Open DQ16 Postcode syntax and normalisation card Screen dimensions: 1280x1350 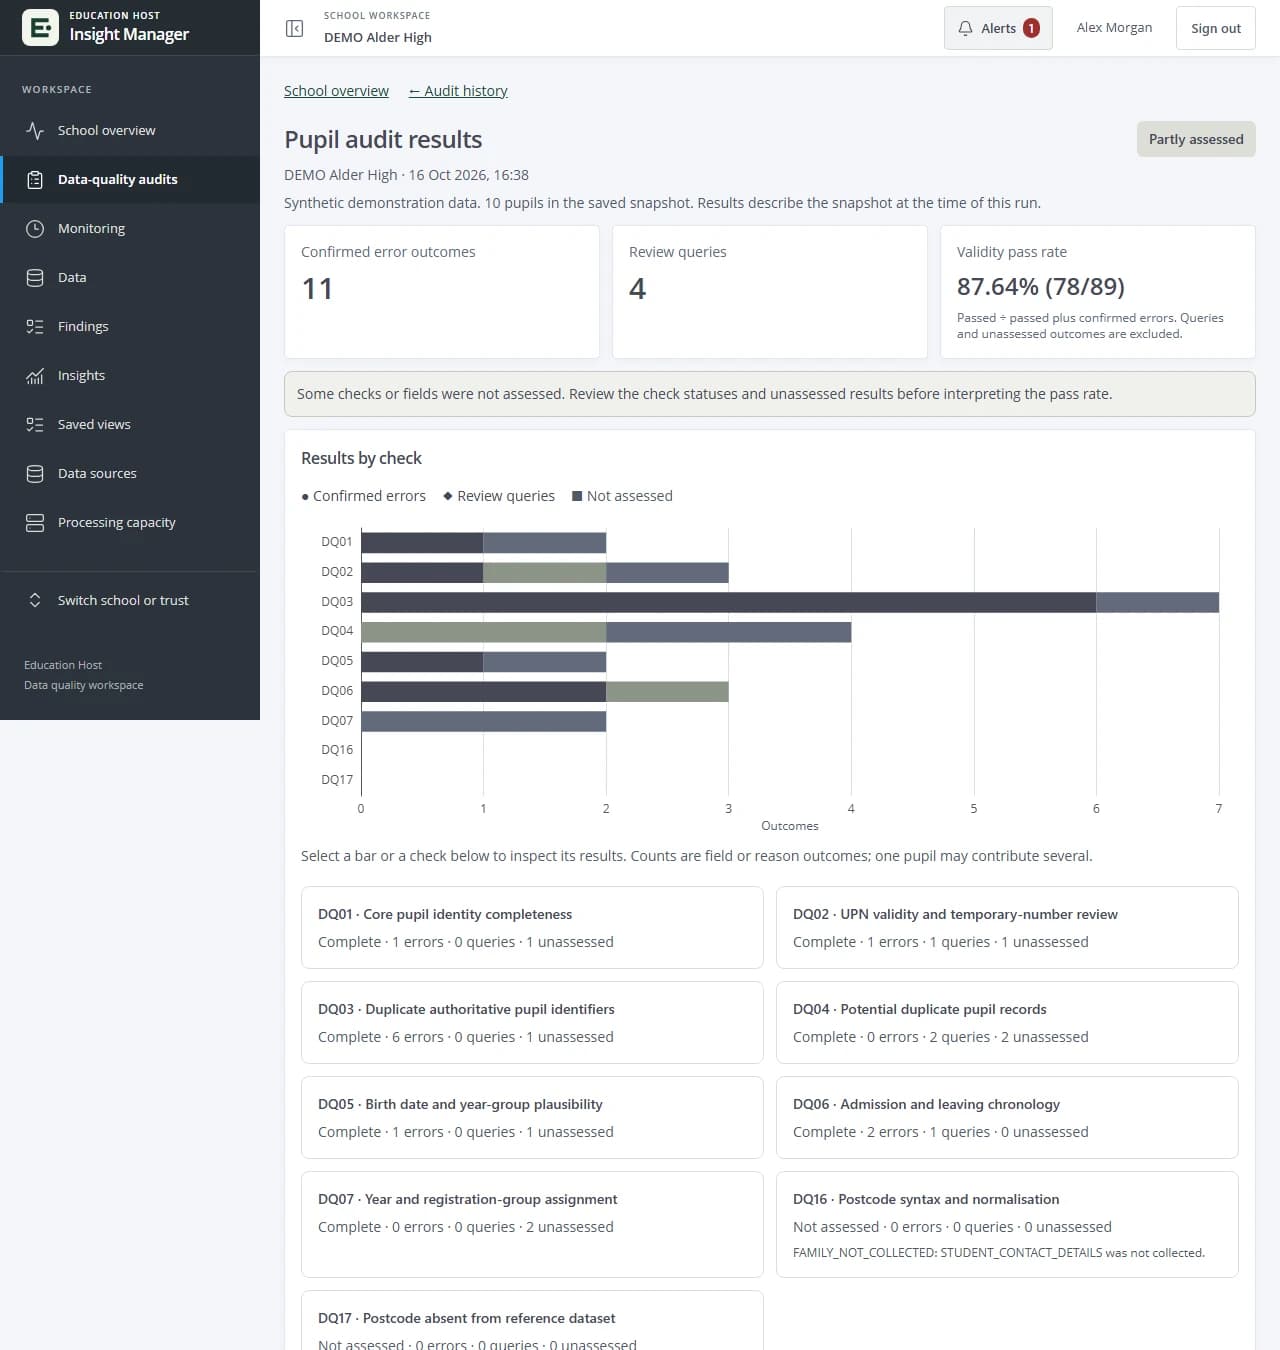click(x=1007, y=1224)
